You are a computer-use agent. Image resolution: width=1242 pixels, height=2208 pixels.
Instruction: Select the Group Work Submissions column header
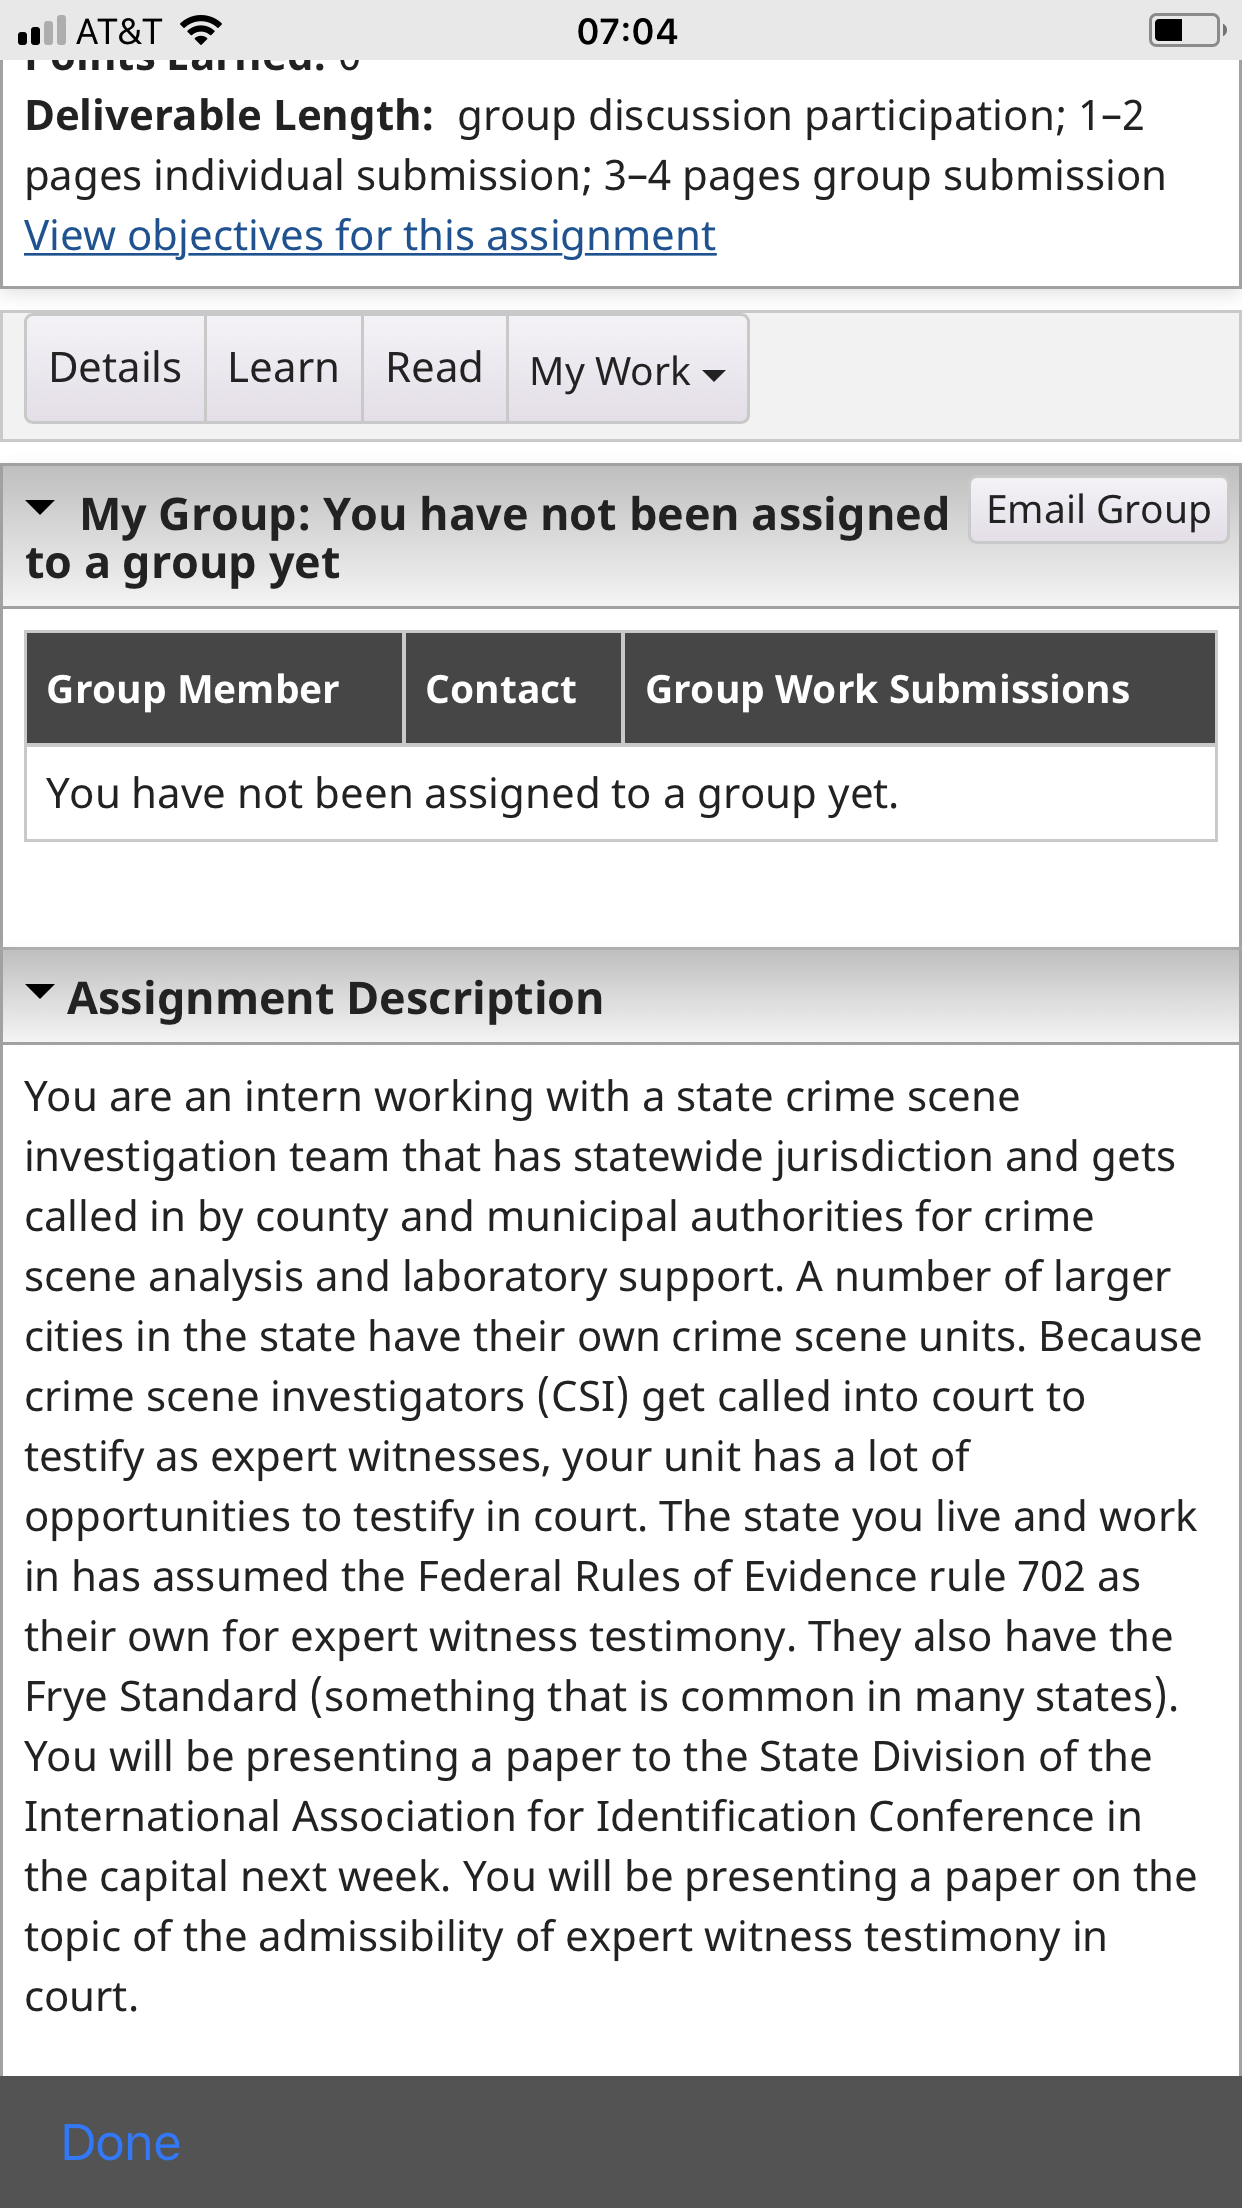click(920, 689)
